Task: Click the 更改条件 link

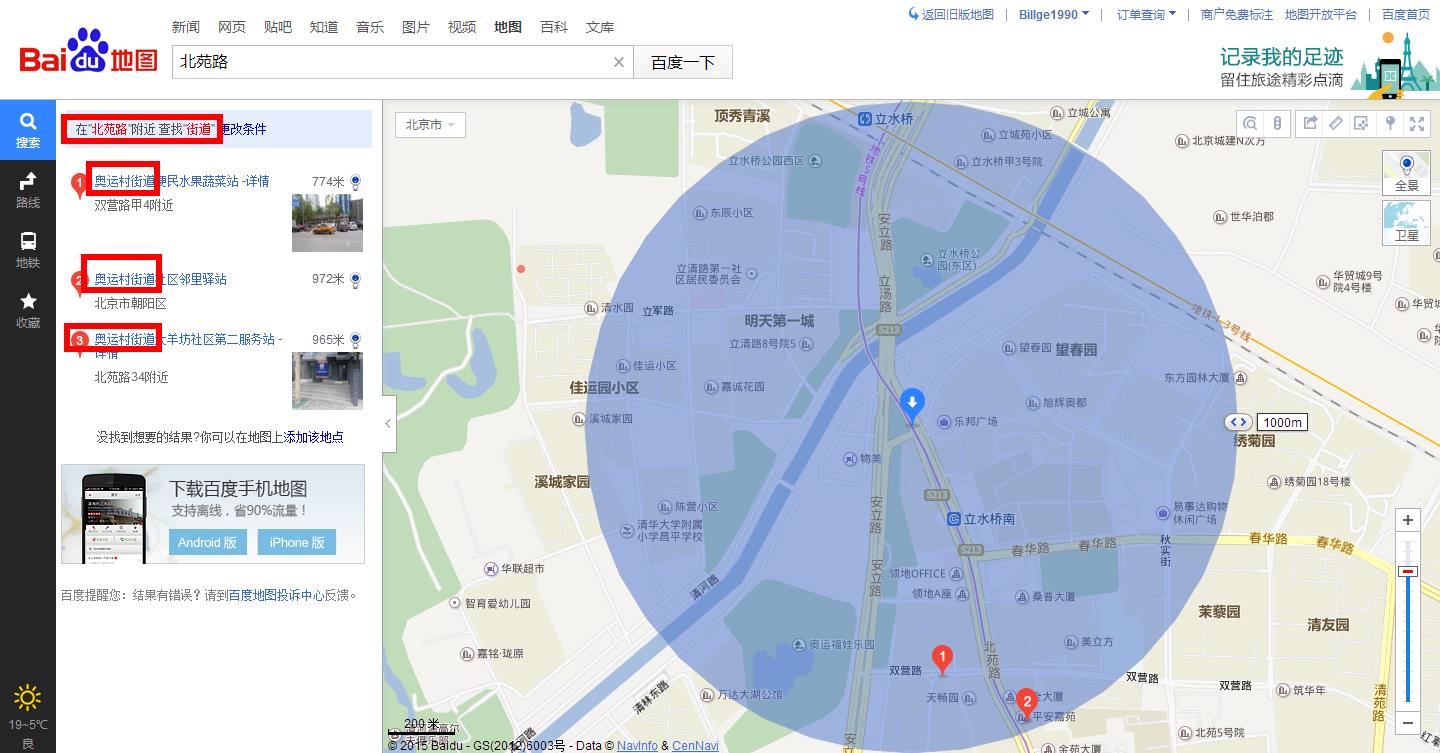Action: [x=243, y=129]
